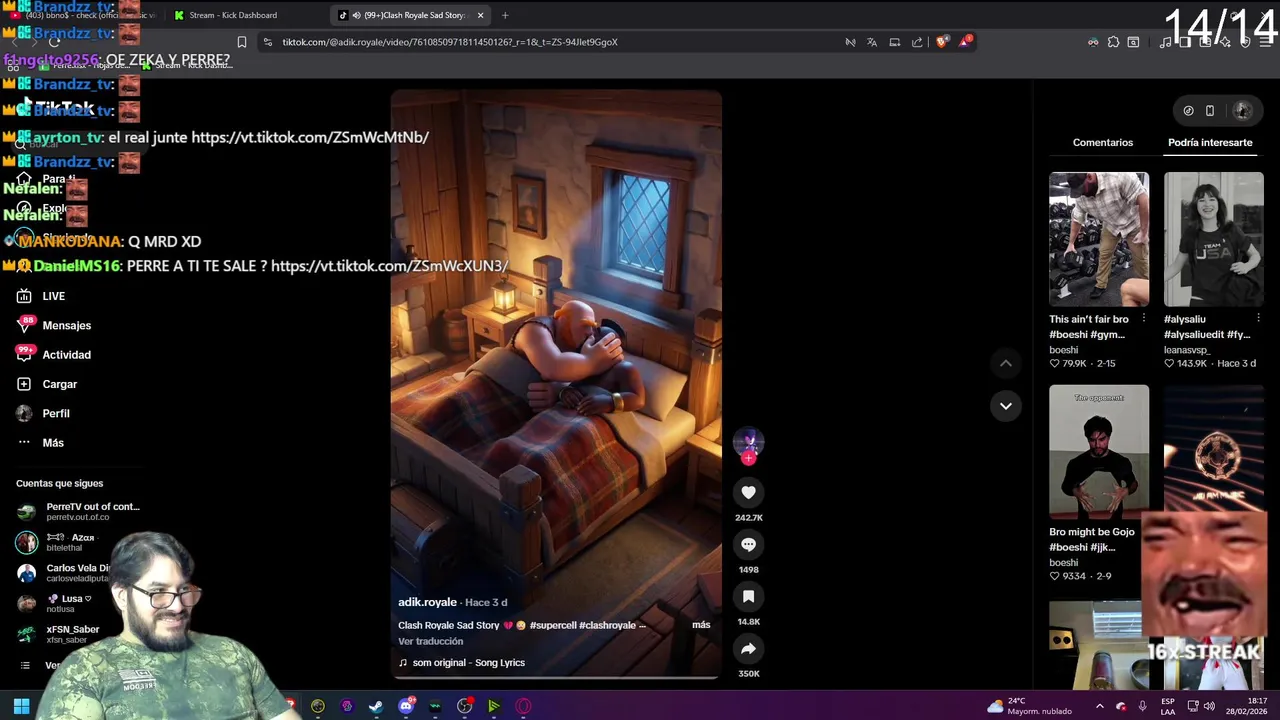1280x720 pixels.
Task: Follow adik.royale via the red plus badge
Action: pyautogui.click(x=748, y=458)
